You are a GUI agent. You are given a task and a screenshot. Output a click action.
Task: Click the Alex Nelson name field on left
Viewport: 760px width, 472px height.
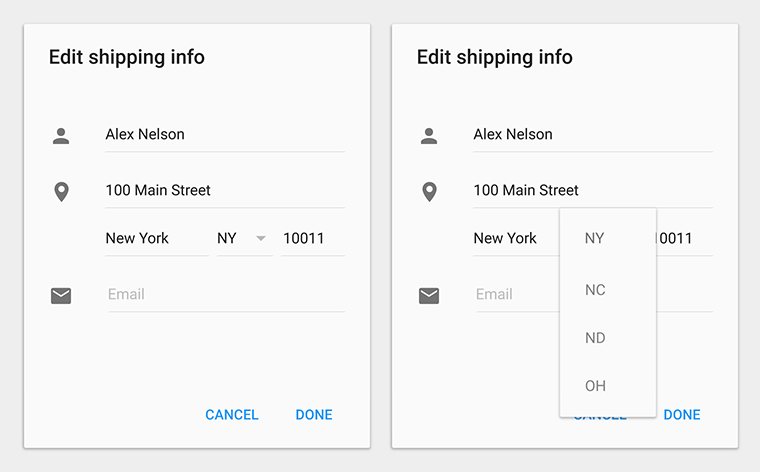[224, 135]
